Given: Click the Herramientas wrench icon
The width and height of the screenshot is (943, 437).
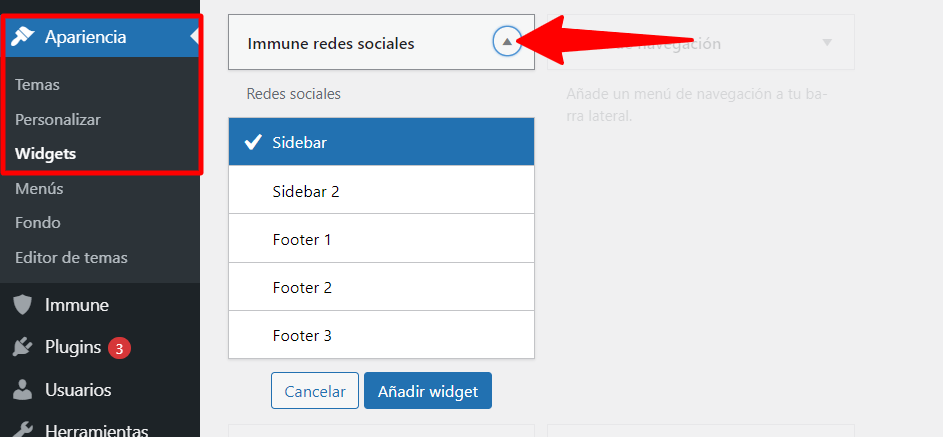Looking at the screenshot, I should [x=22, y=430].
